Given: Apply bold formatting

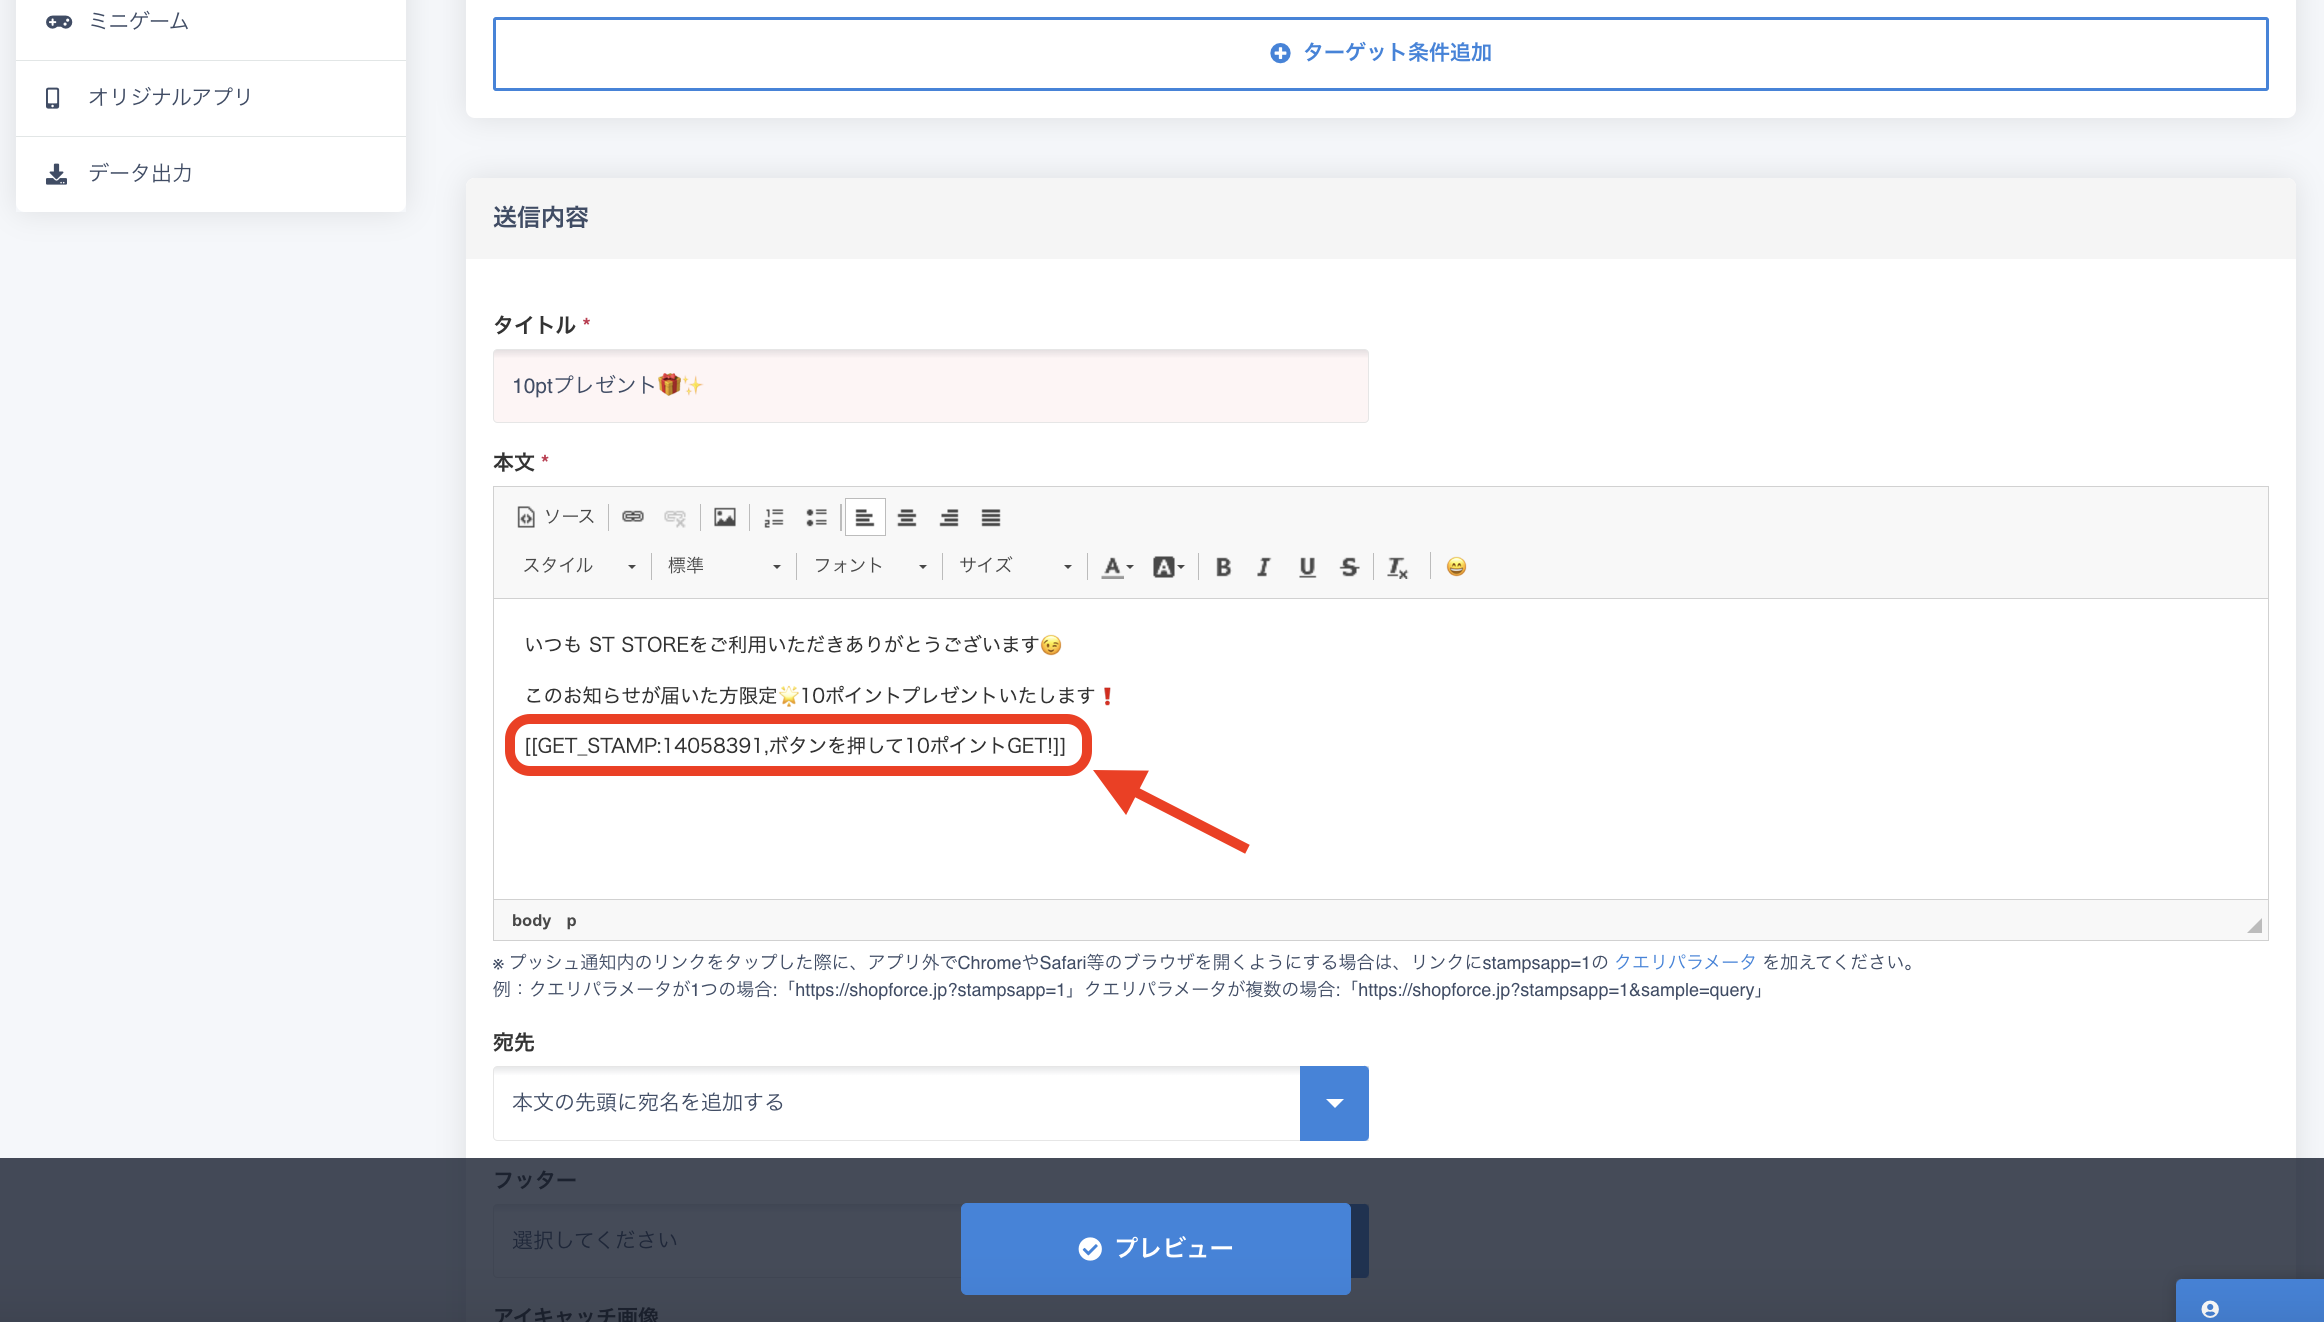Looking at the screenshot, I should [1223, 567].
